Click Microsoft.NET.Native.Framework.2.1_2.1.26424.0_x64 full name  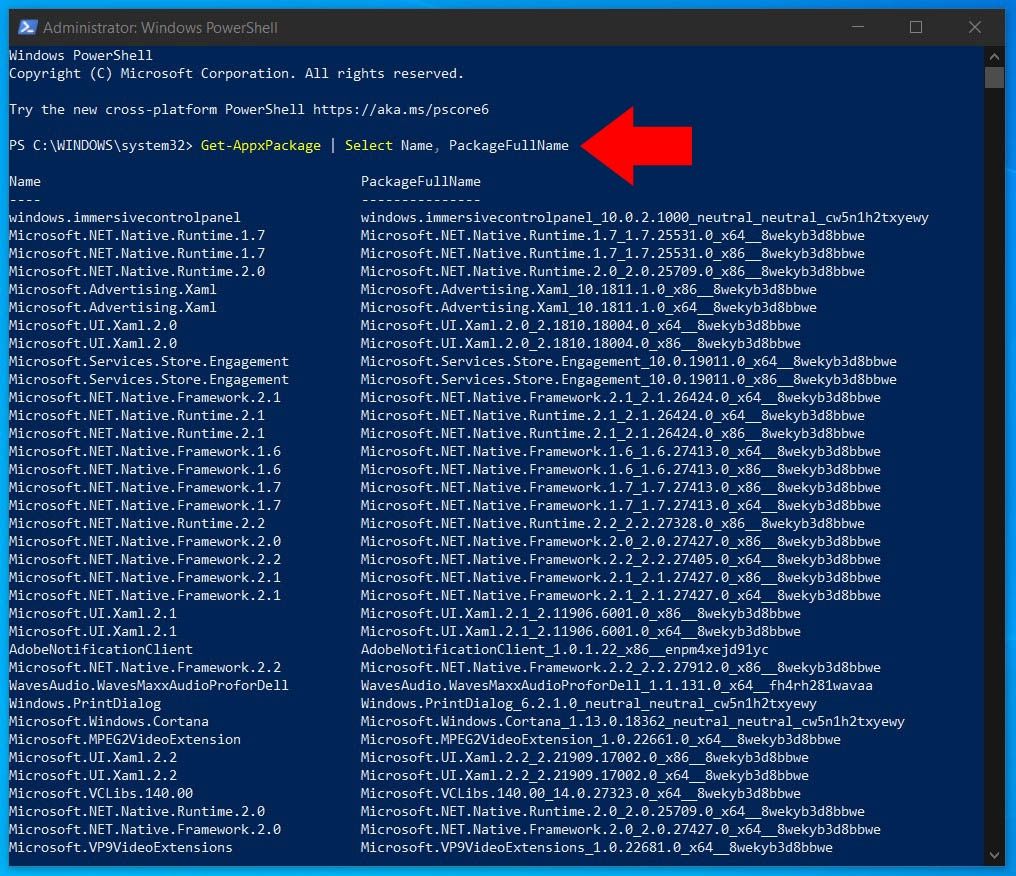pos(621,397)
